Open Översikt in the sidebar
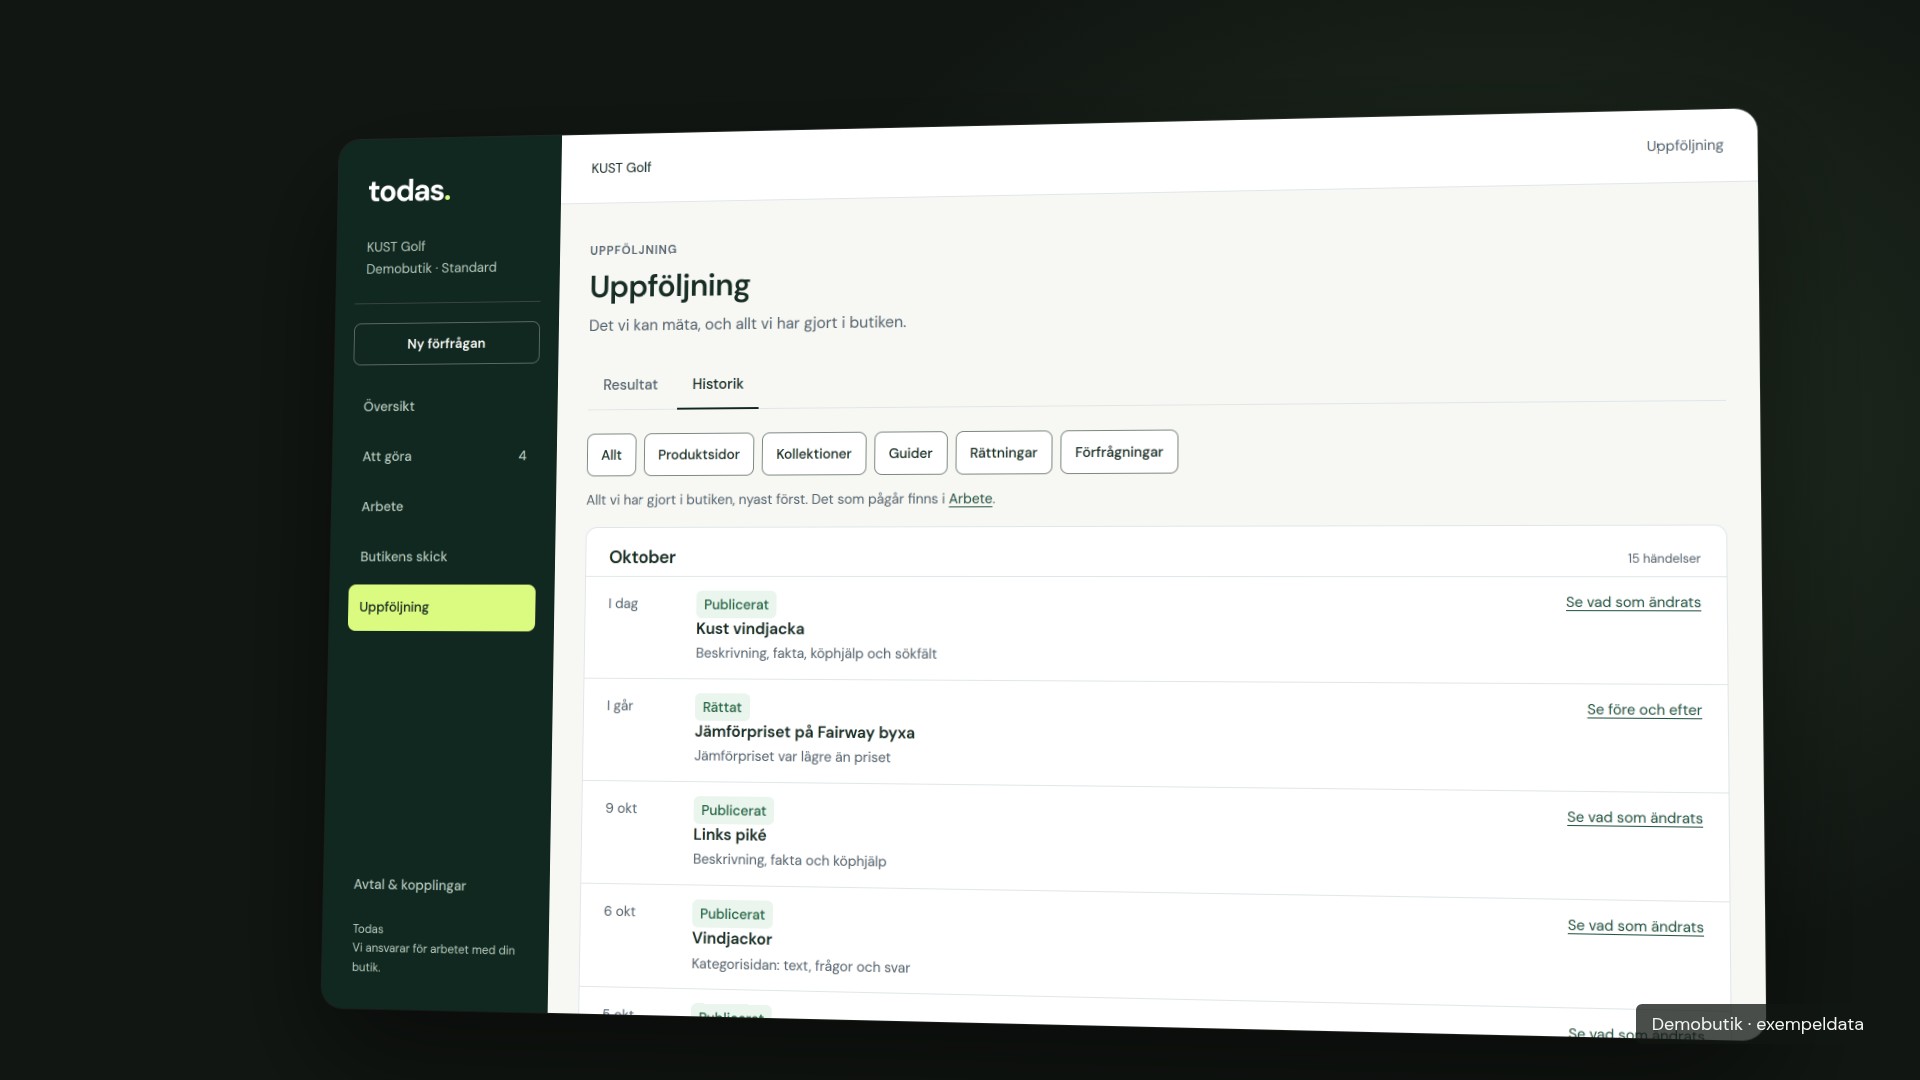Screen dimensions: 1920x1080 pyautogui.click(x=389, y=406)
